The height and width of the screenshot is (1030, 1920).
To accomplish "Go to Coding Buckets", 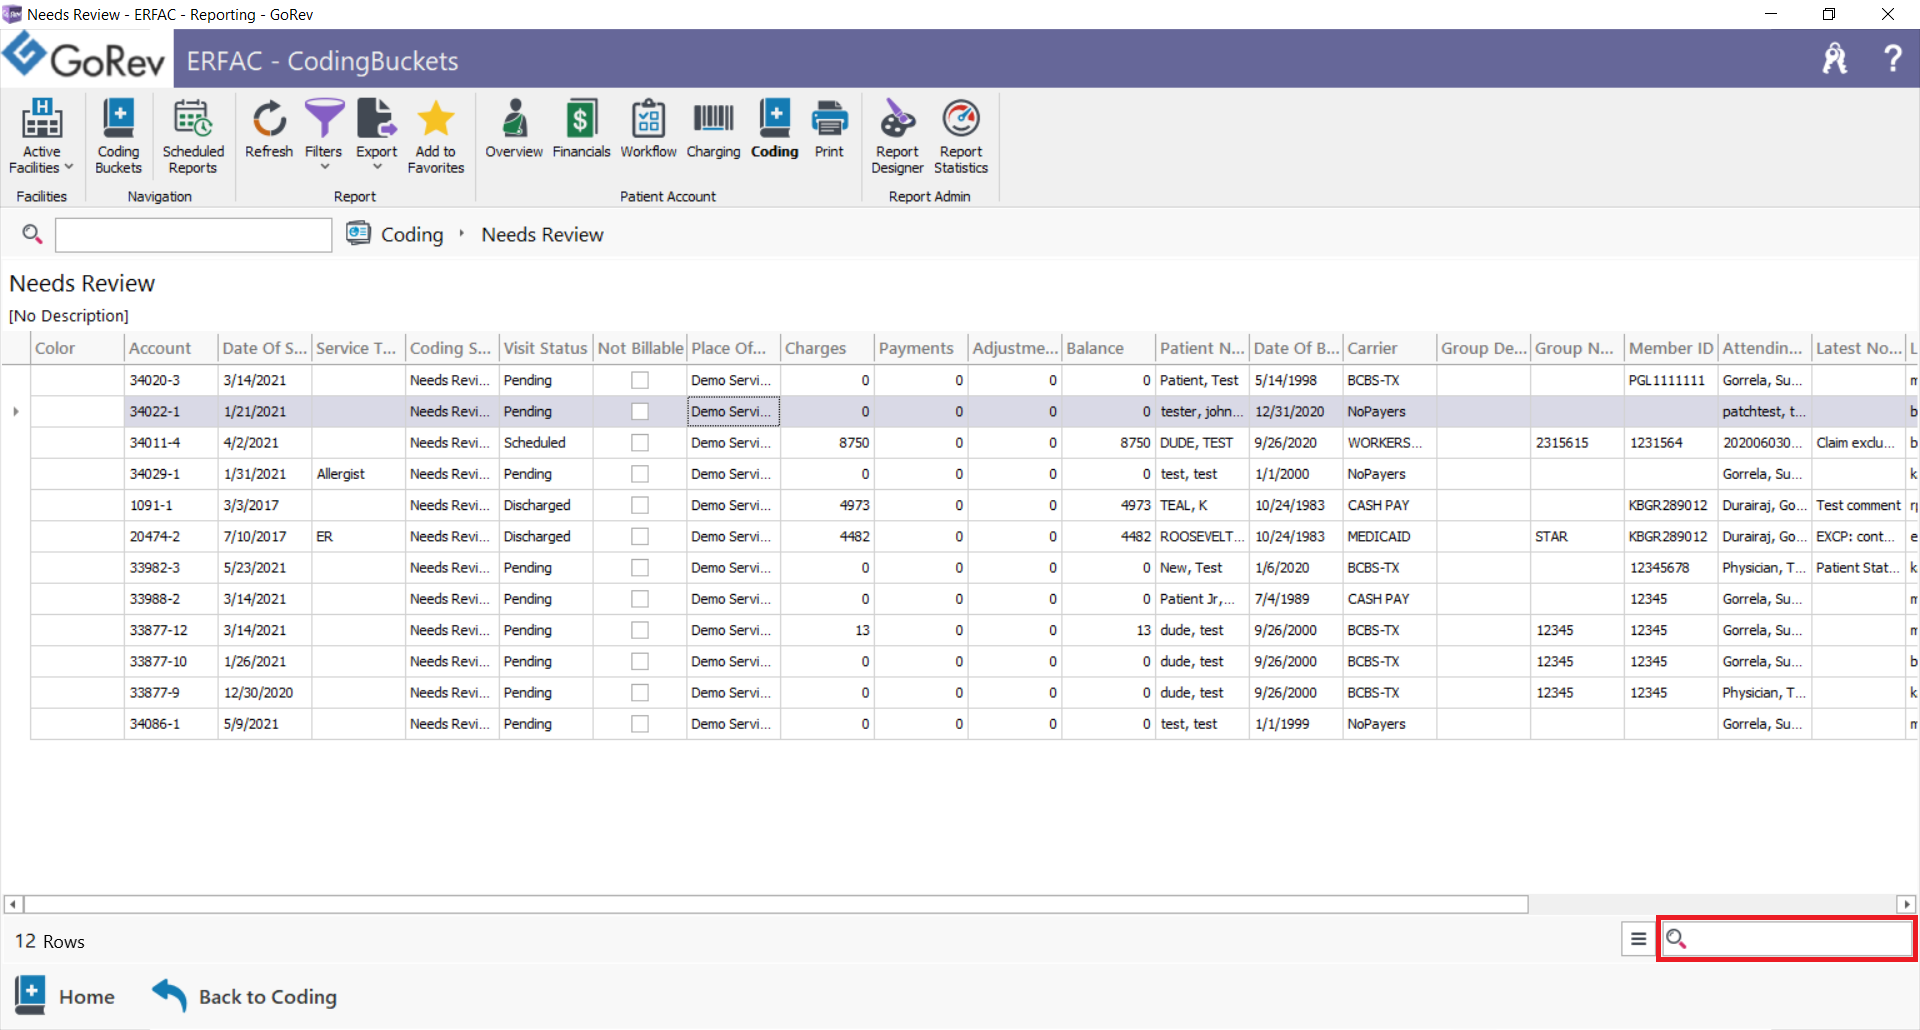I will (118, 137).
